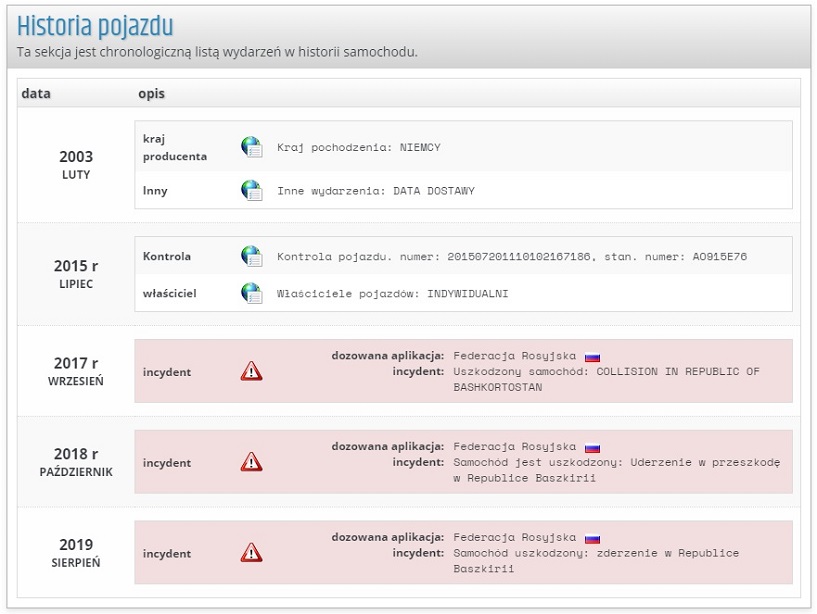
Task: Select the 2003 LUTY date entry
Action: [76, 165]
